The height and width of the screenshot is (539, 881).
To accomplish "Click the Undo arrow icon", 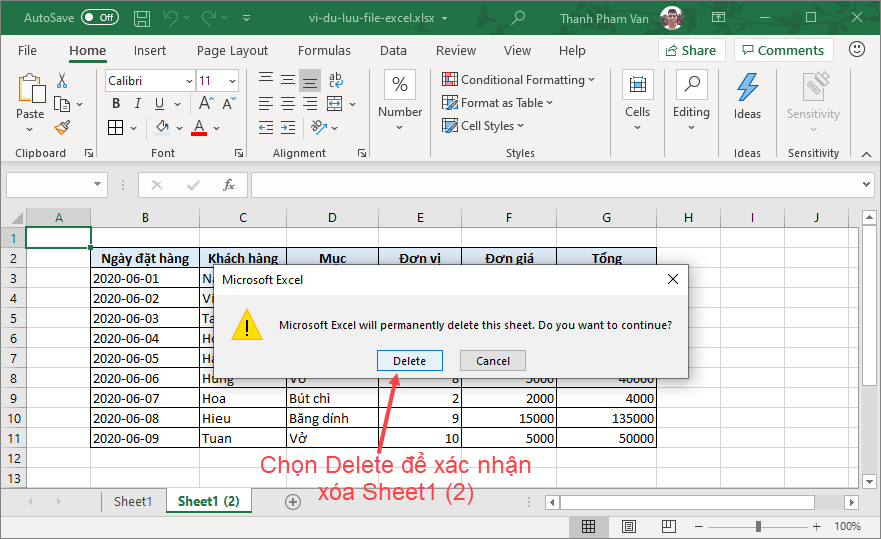I will pyautogui.click(x=171, y=18).
